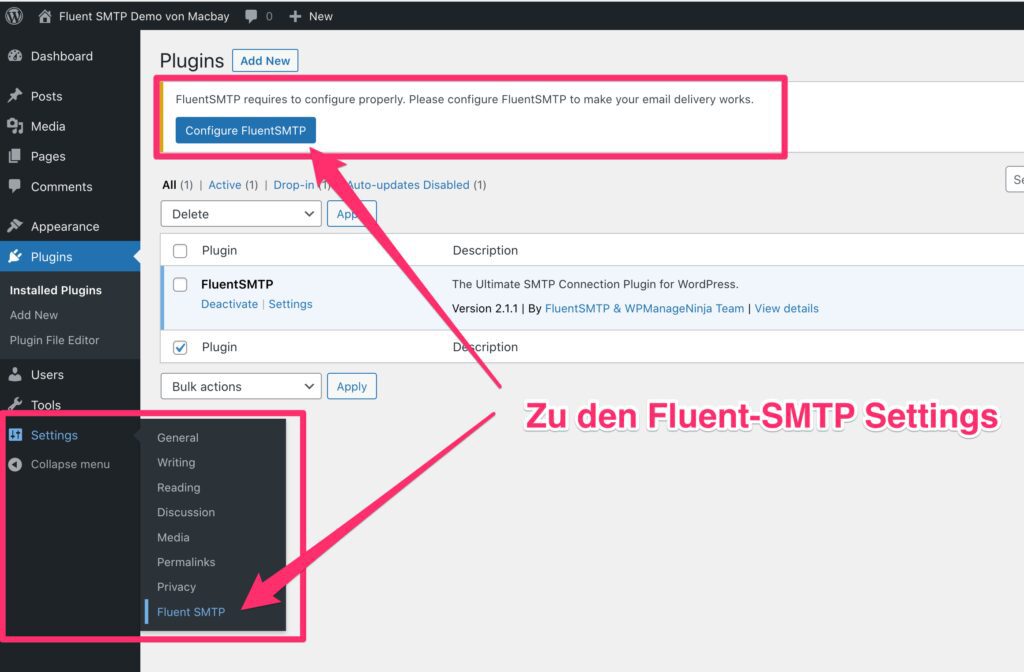
Task: Open Media settings in flyout
Action: [173, 537]
